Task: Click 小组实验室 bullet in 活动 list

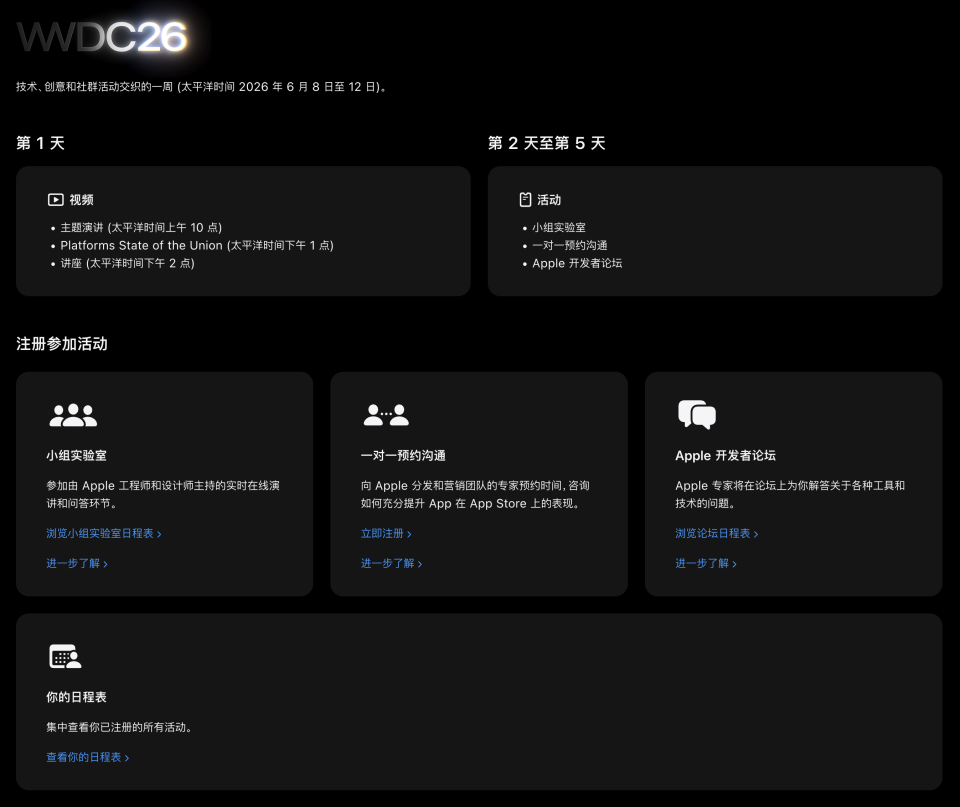Action: [x=559, y=228]
